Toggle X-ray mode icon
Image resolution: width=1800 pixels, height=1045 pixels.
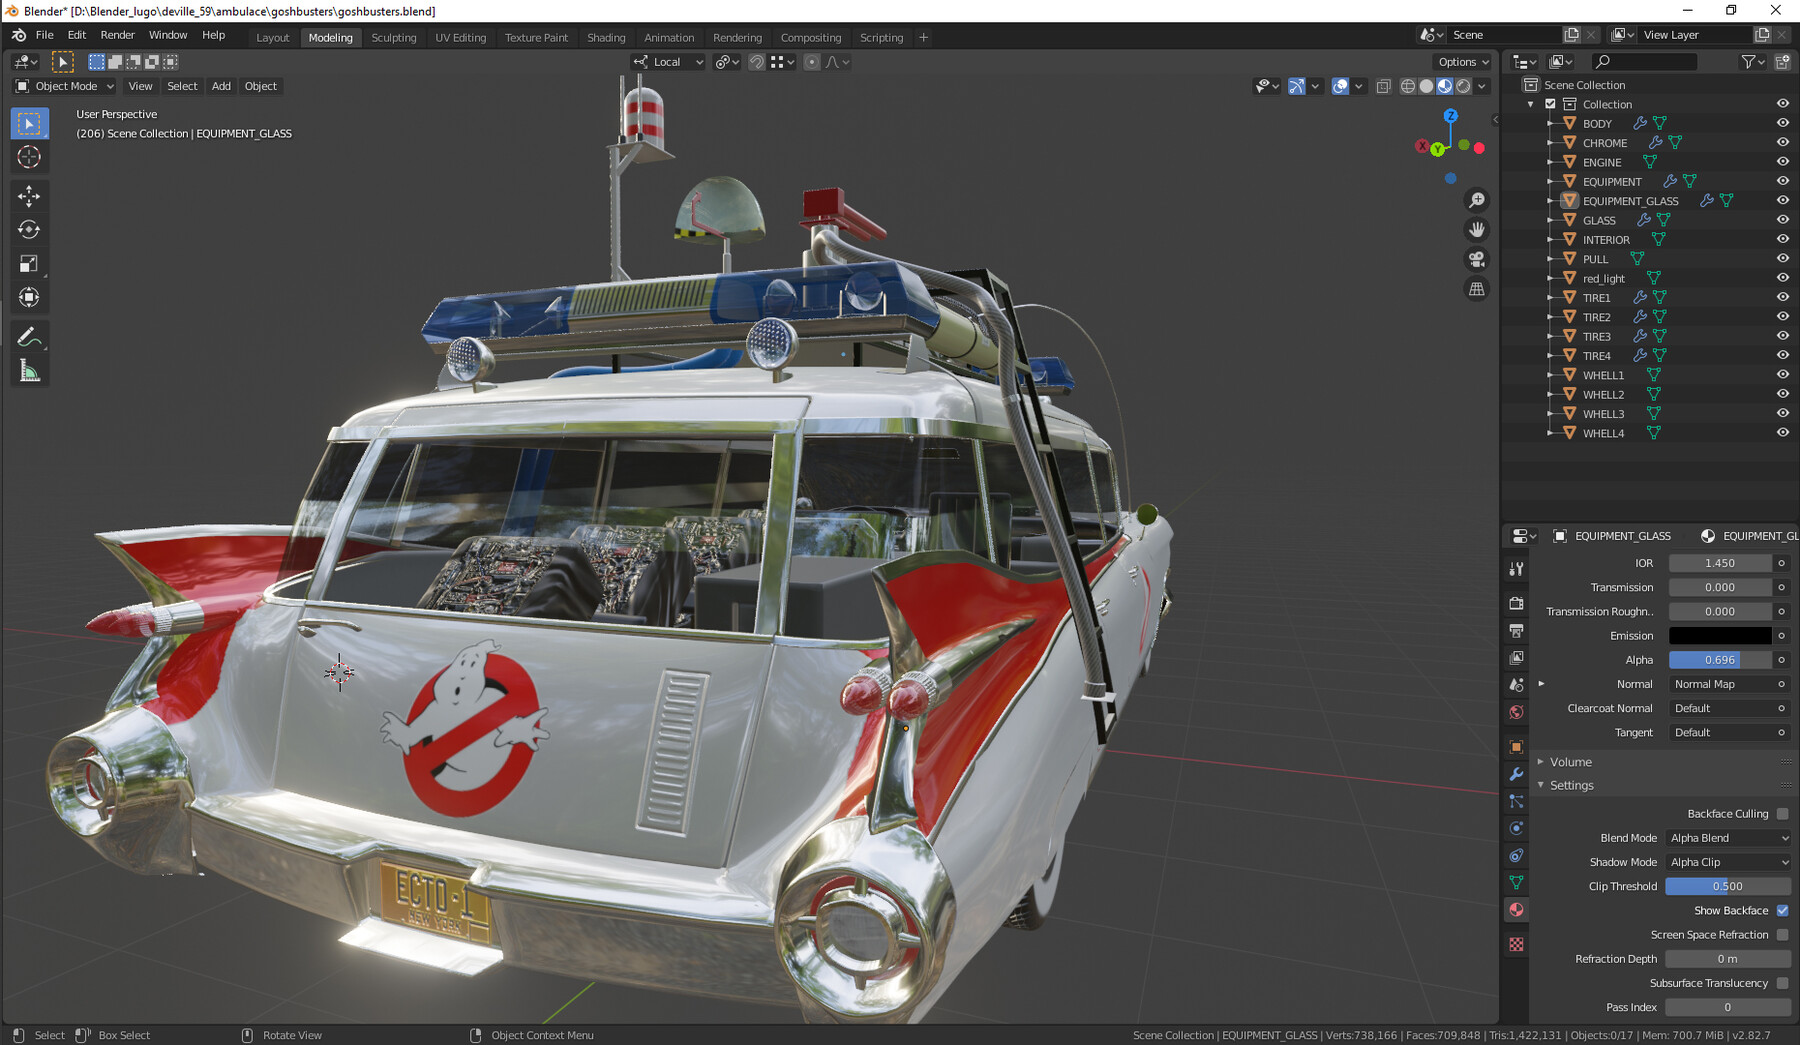[1384, 86]
